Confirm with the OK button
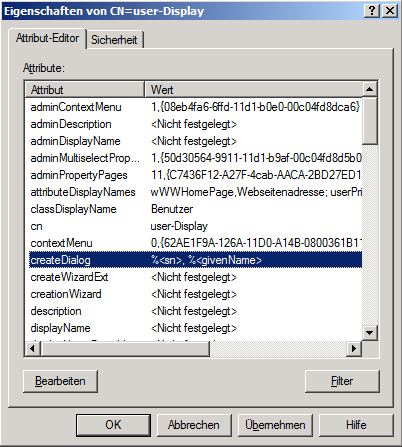This screenshot has height=447, width=402. tap(113, 425)
